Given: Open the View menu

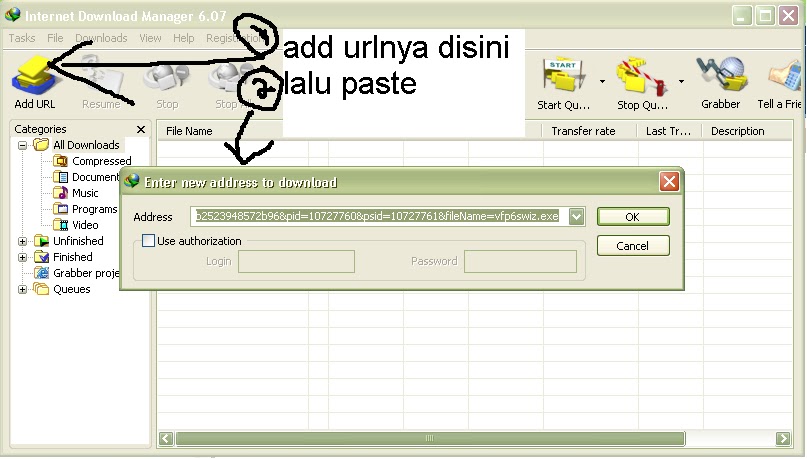Looking at the screenshot, I should pyautogui.click(x=150, y=38).
